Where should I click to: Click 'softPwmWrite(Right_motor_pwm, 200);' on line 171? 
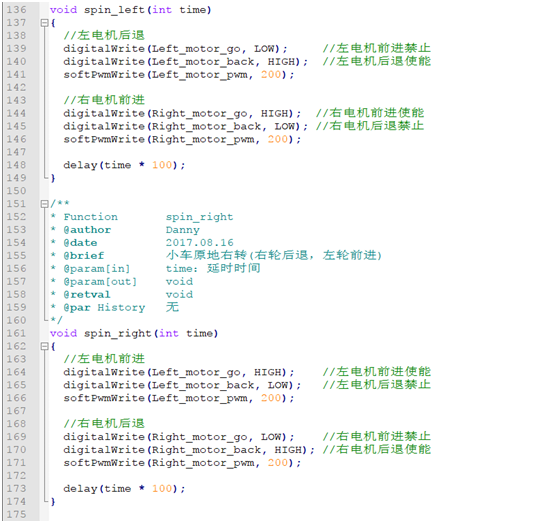[x=182, y=463]
